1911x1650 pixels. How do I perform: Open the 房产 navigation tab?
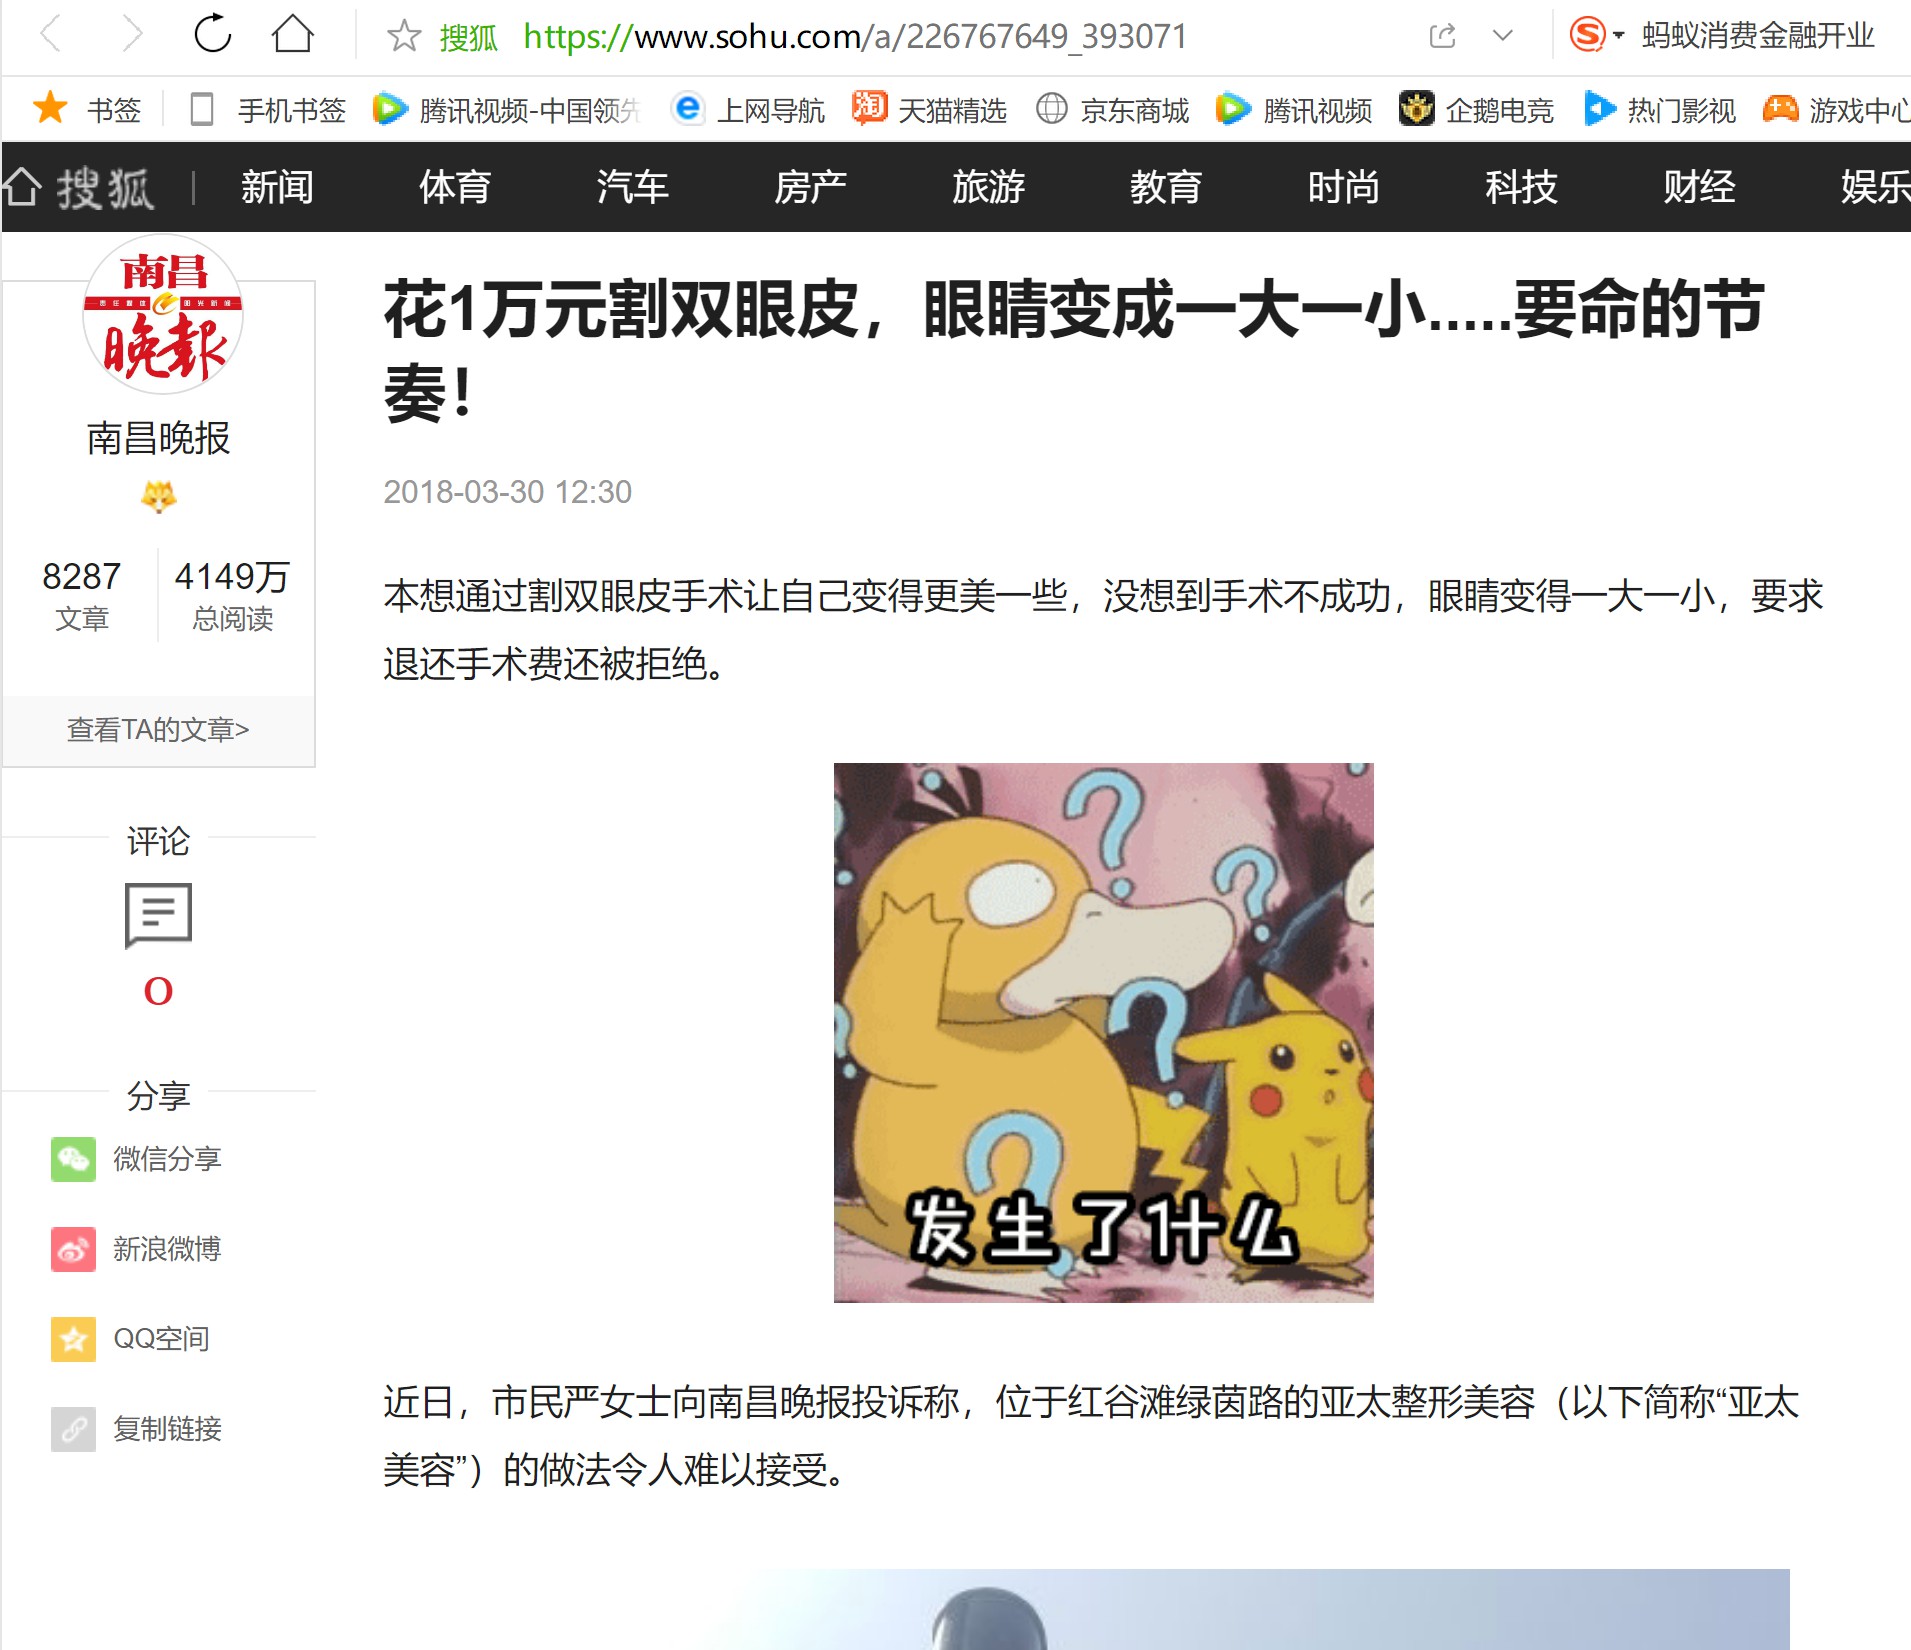810,187
